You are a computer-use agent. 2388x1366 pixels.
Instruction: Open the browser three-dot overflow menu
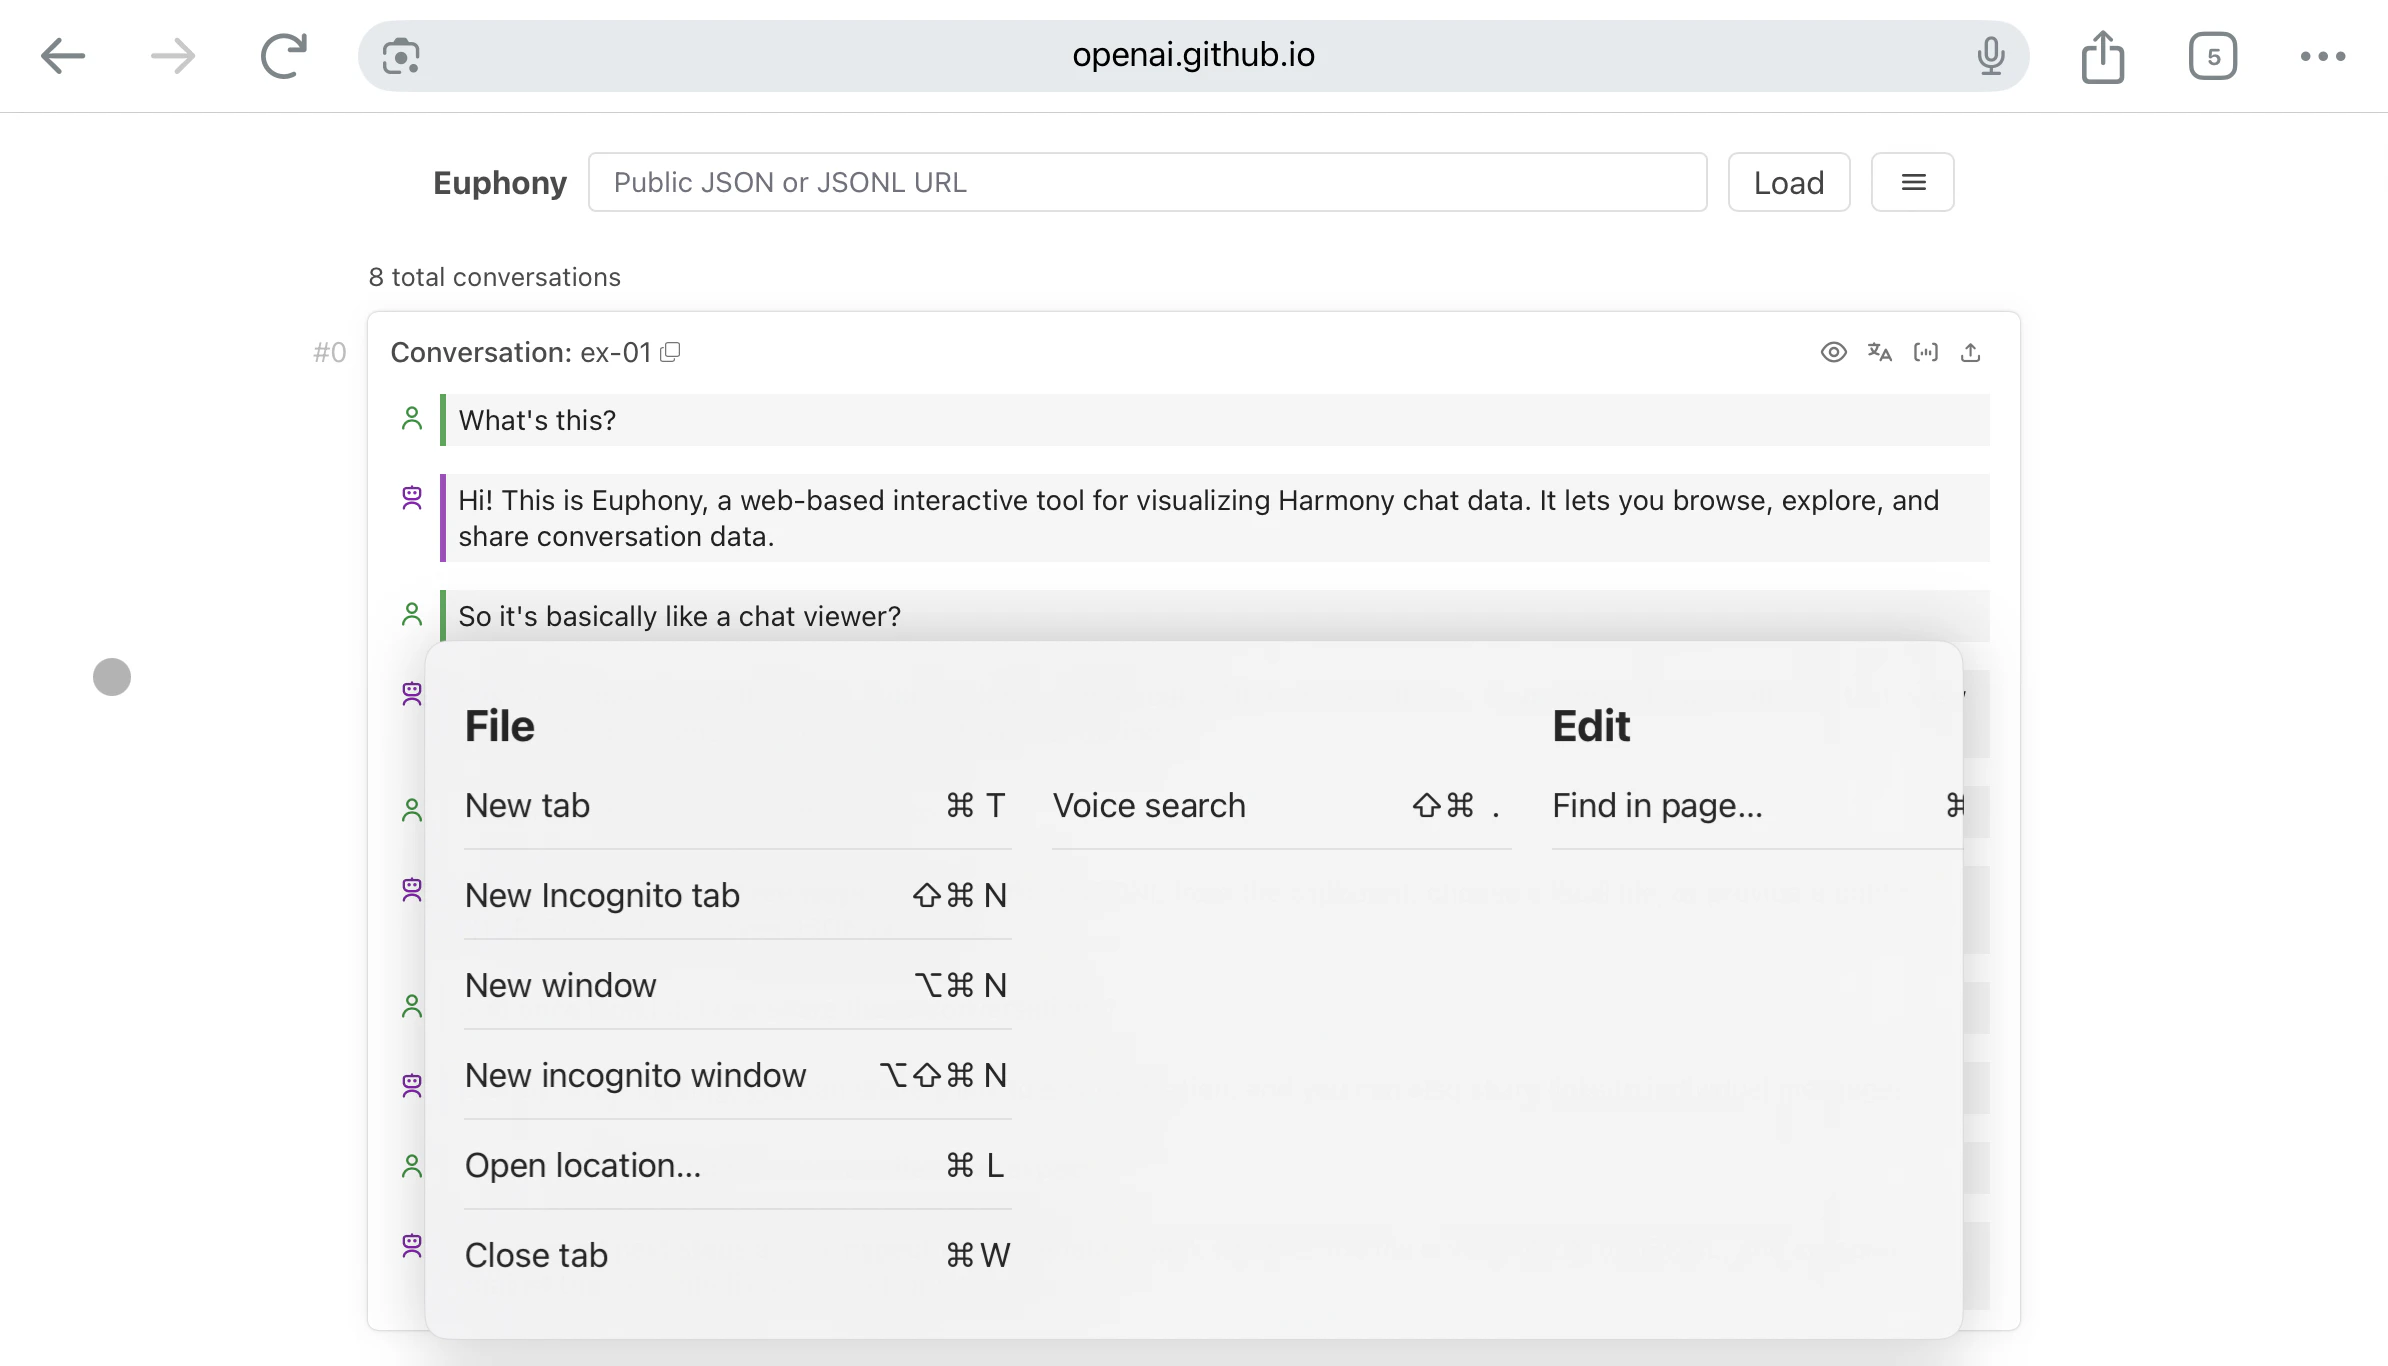coord(2322,57)
